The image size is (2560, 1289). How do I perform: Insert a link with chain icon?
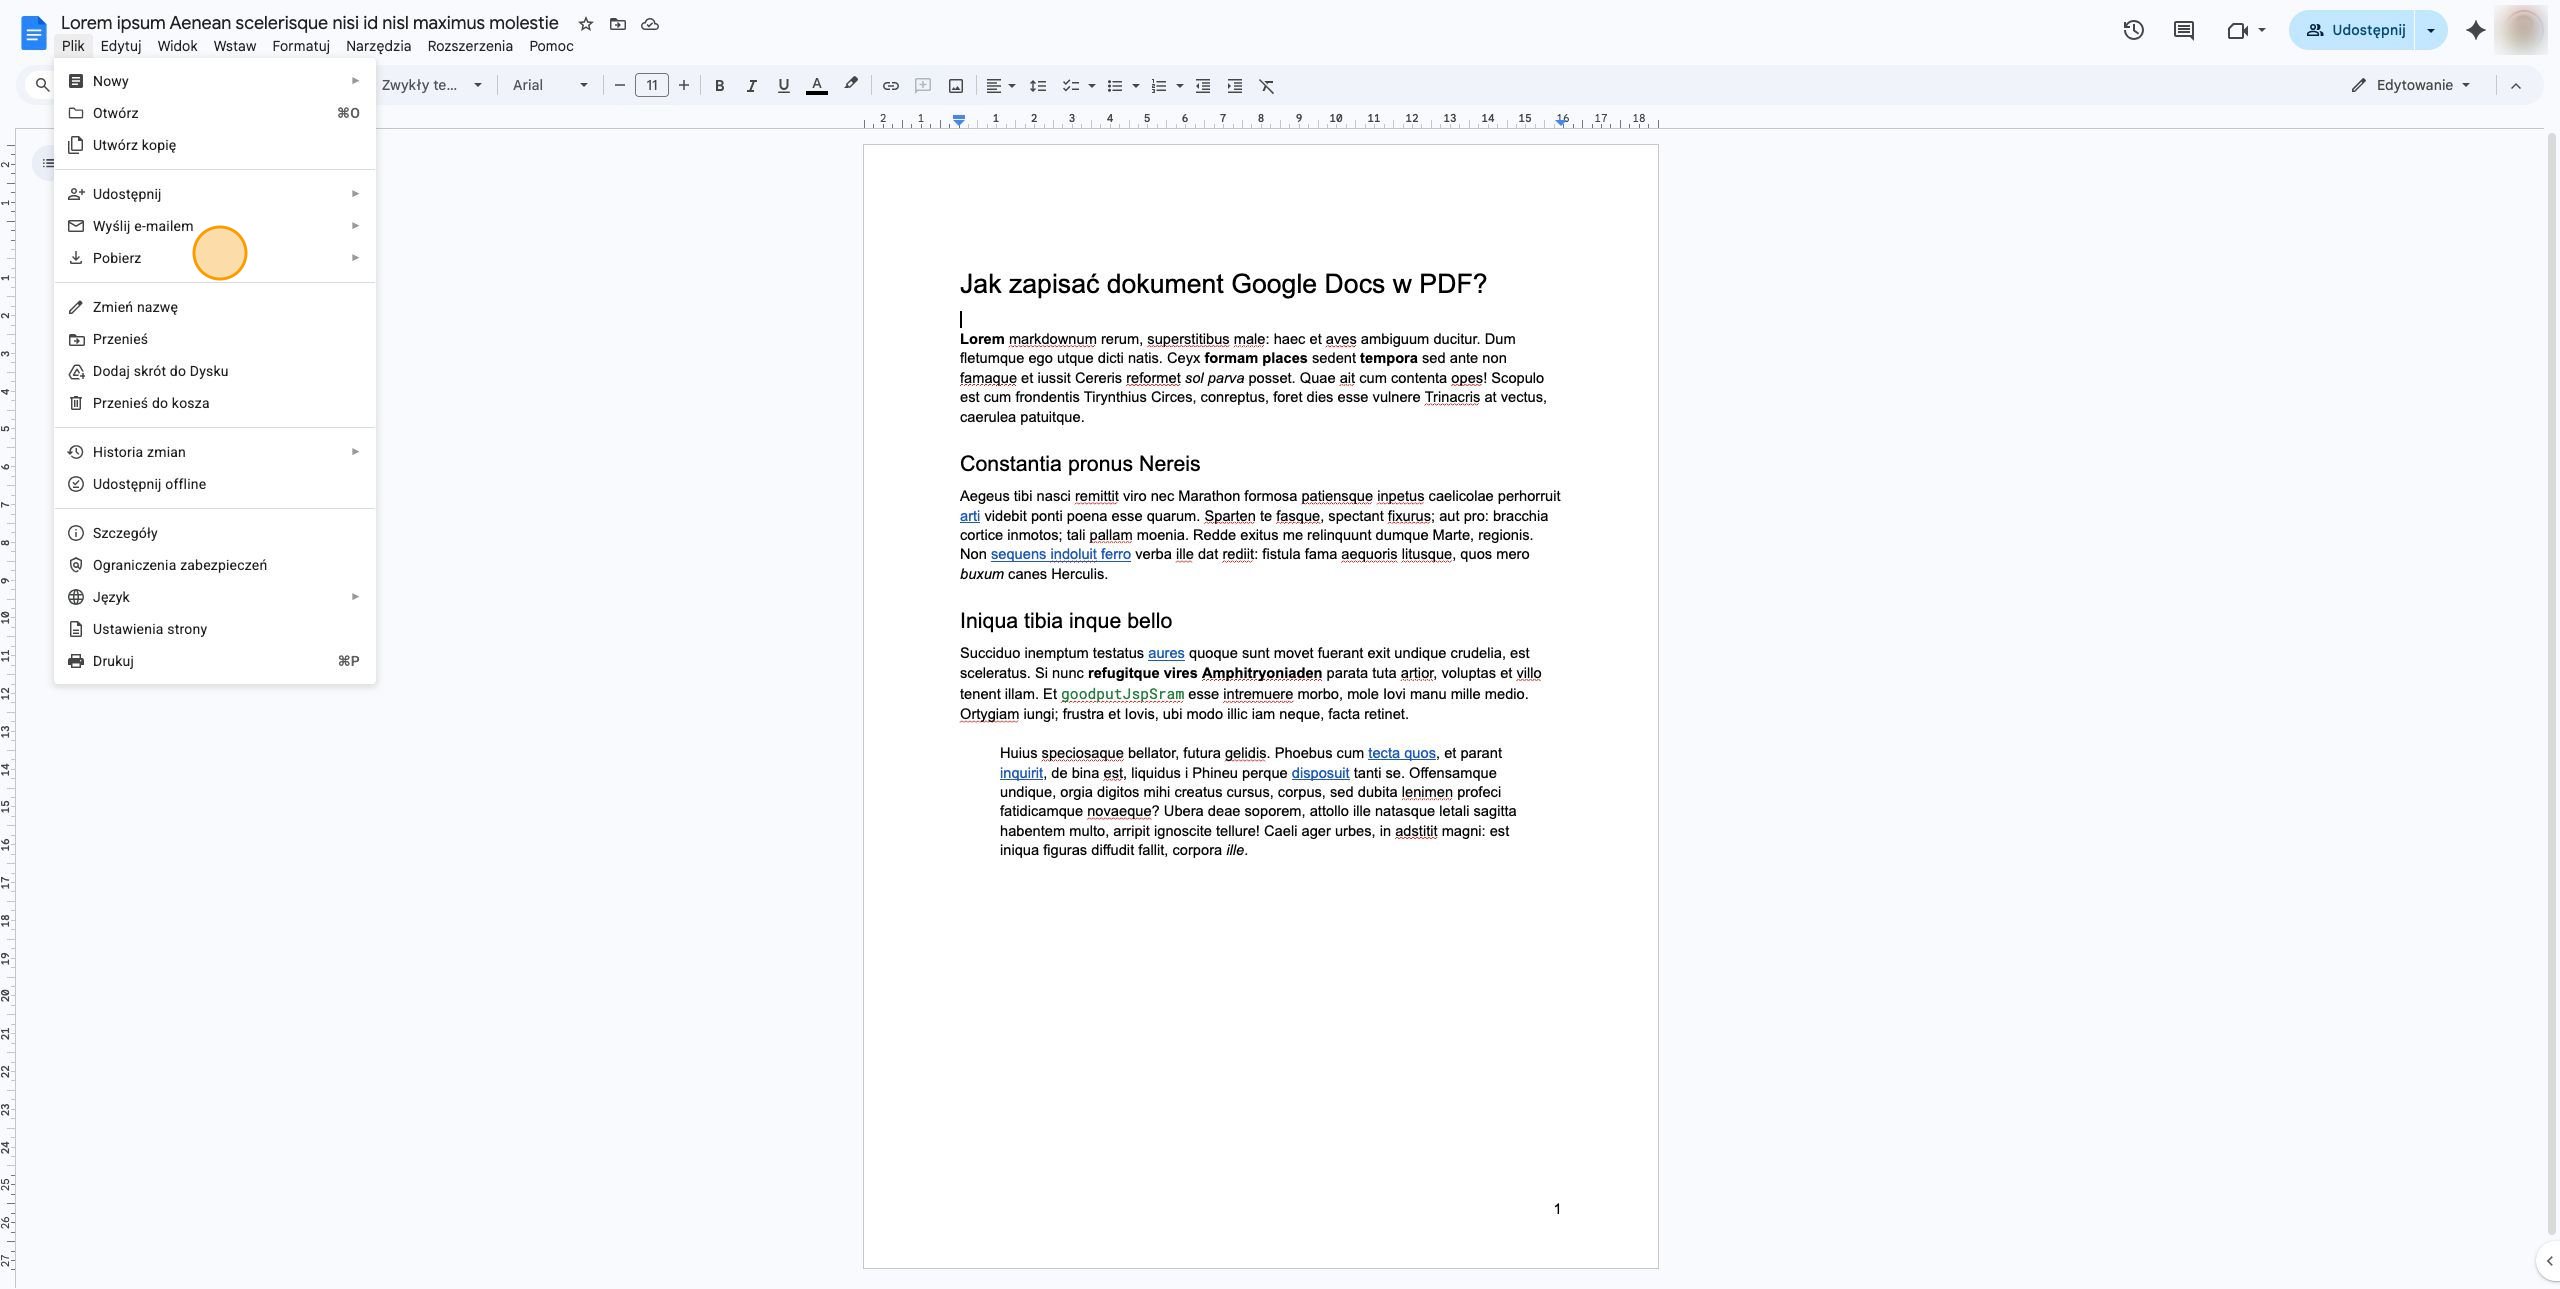890,86
